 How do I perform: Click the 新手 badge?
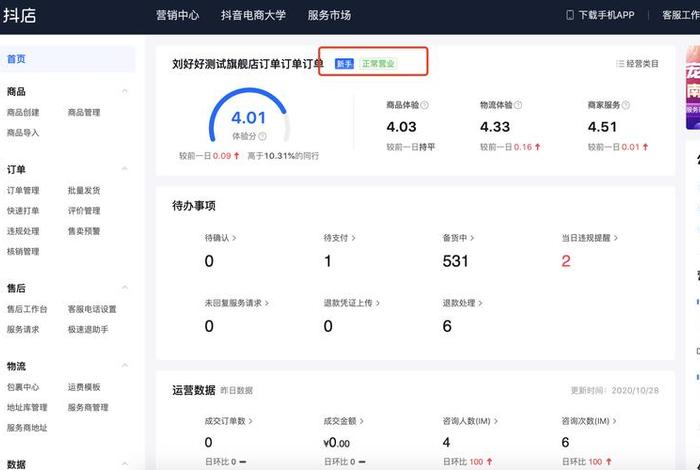coord(344,64)
